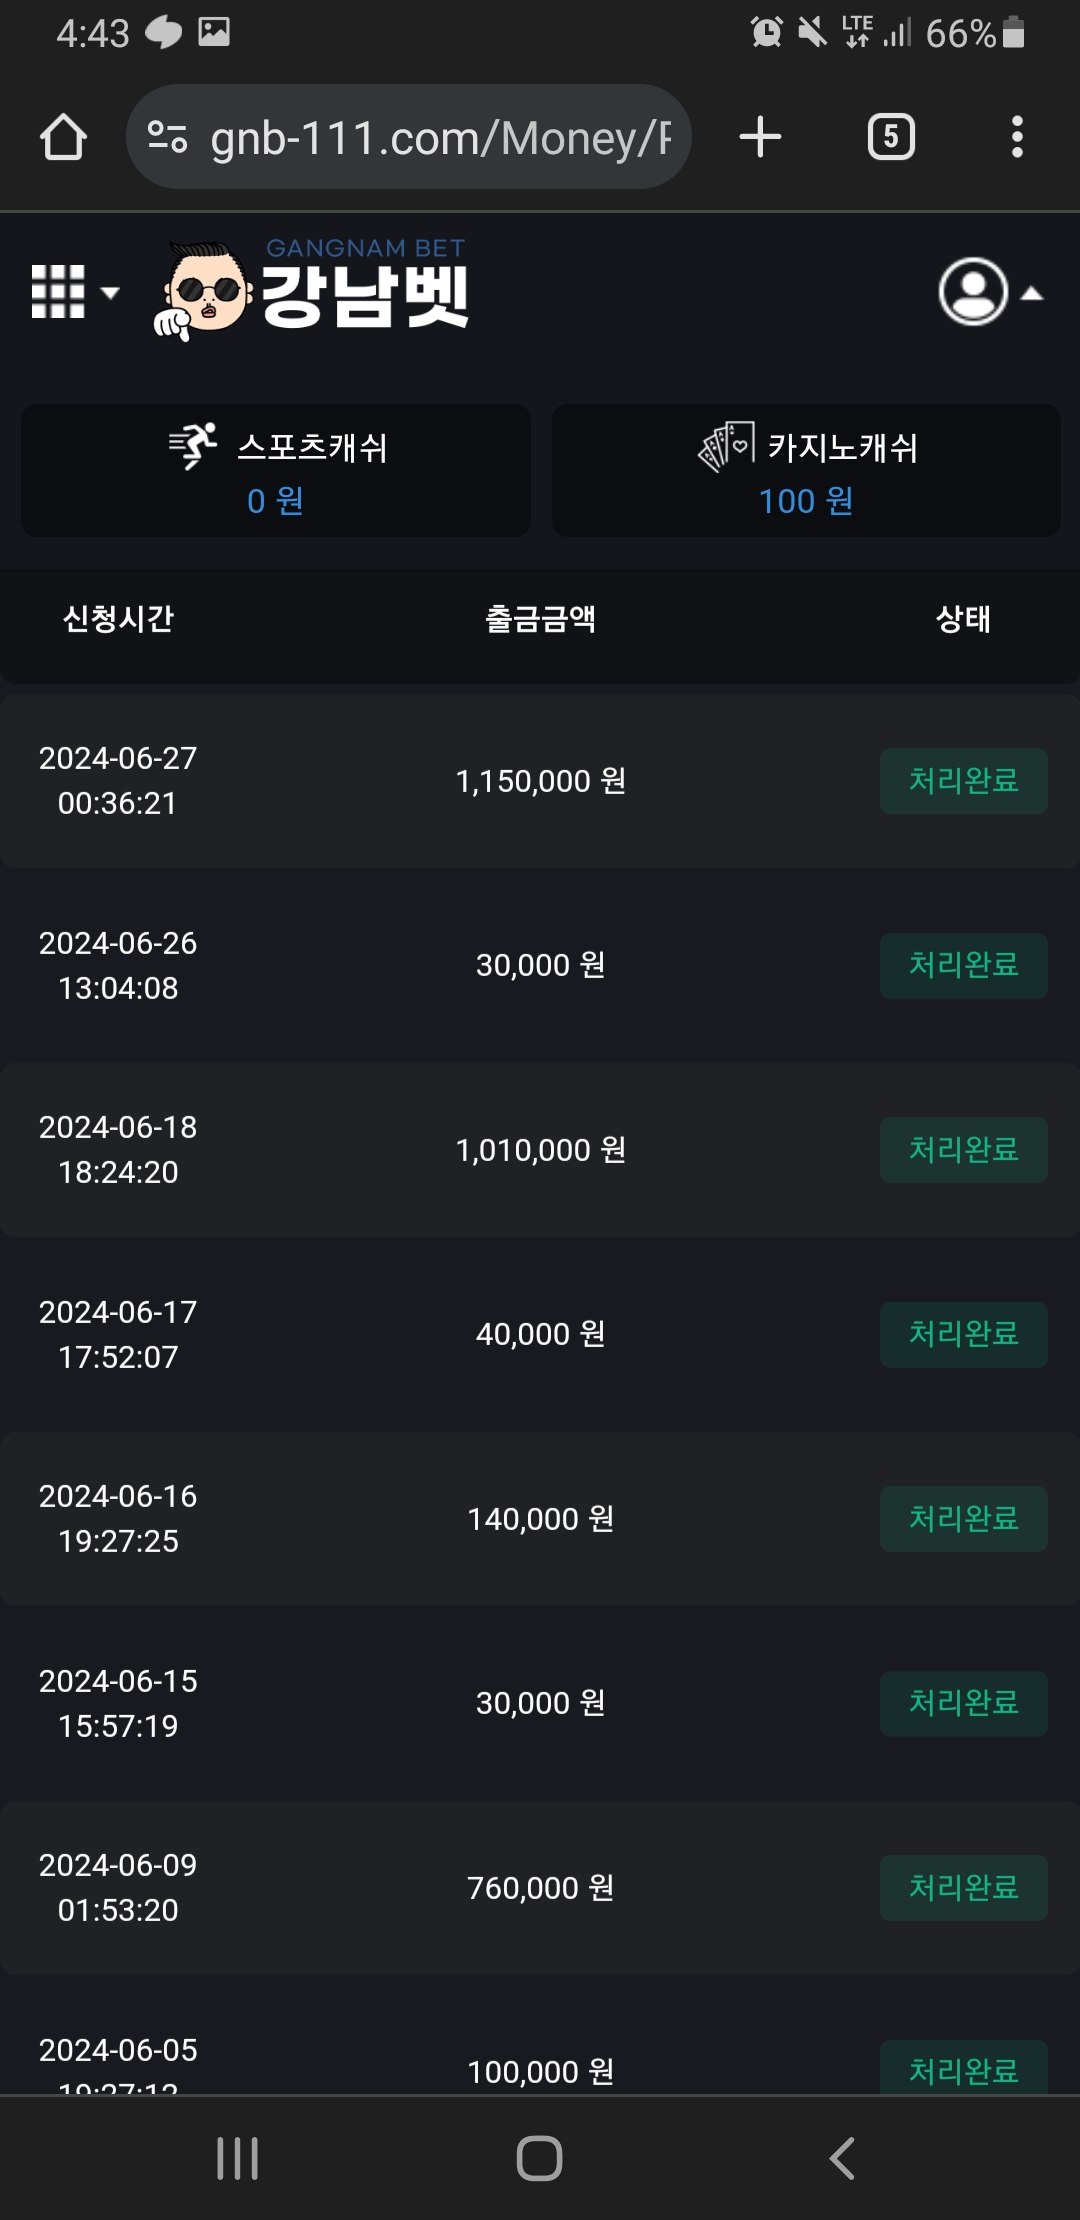Tap 처리완료 status for 1,150,000 원 withdrawal
Screen dimensions: 1080x2220
[963, 781]
